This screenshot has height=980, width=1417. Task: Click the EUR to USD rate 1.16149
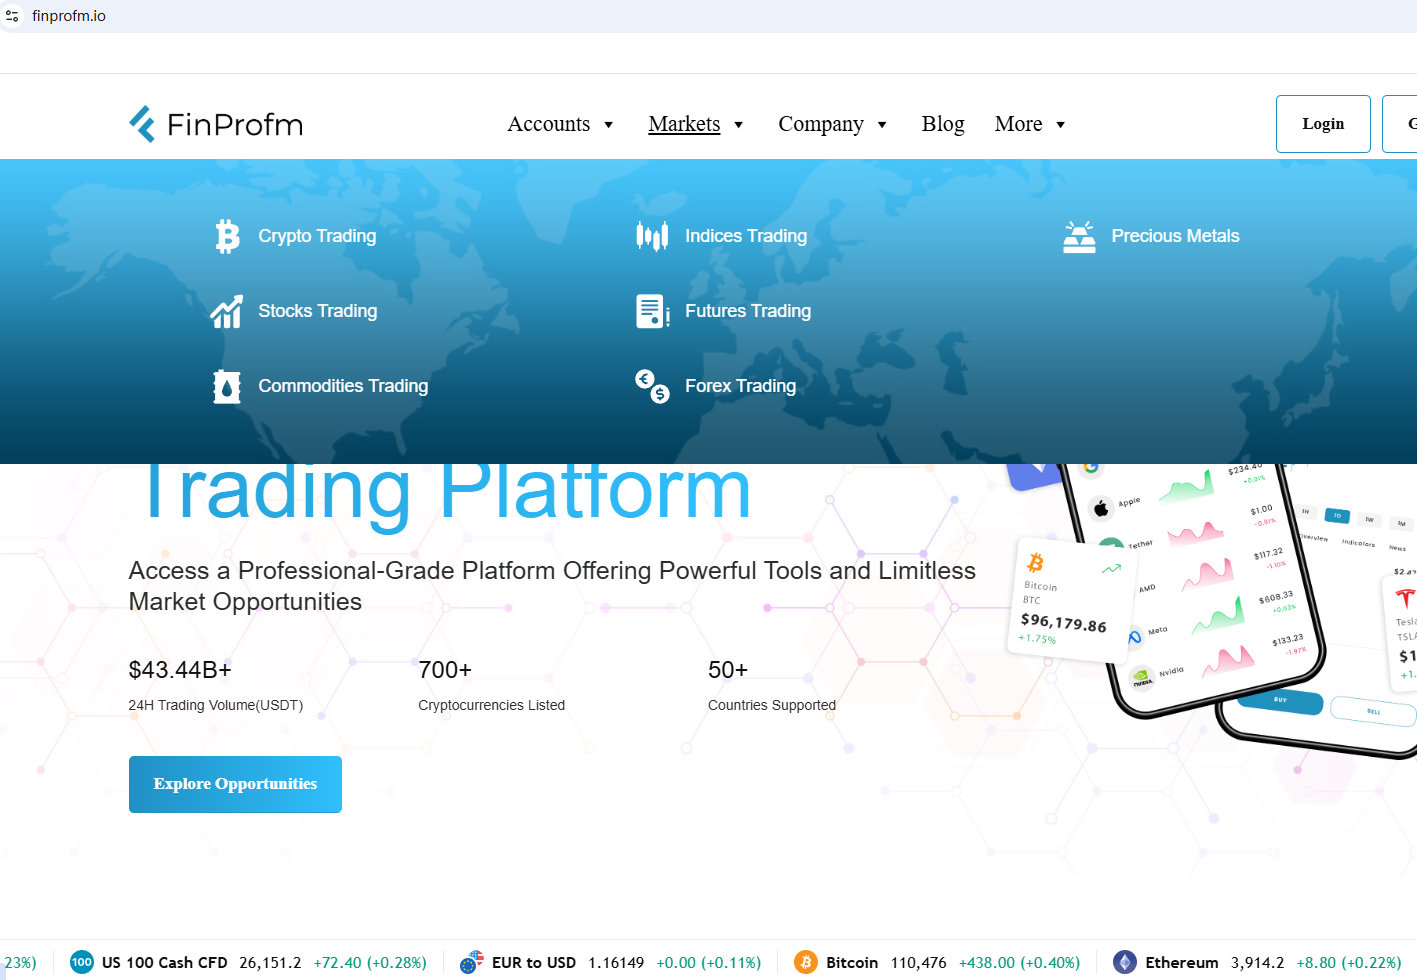[x=616, y=963]
